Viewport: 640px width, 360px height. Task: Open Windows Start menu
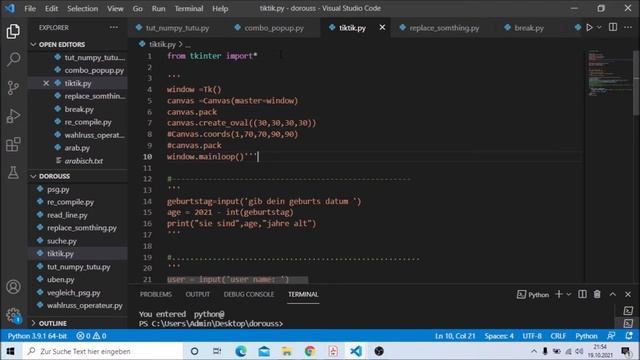click(x=10, y=351)
